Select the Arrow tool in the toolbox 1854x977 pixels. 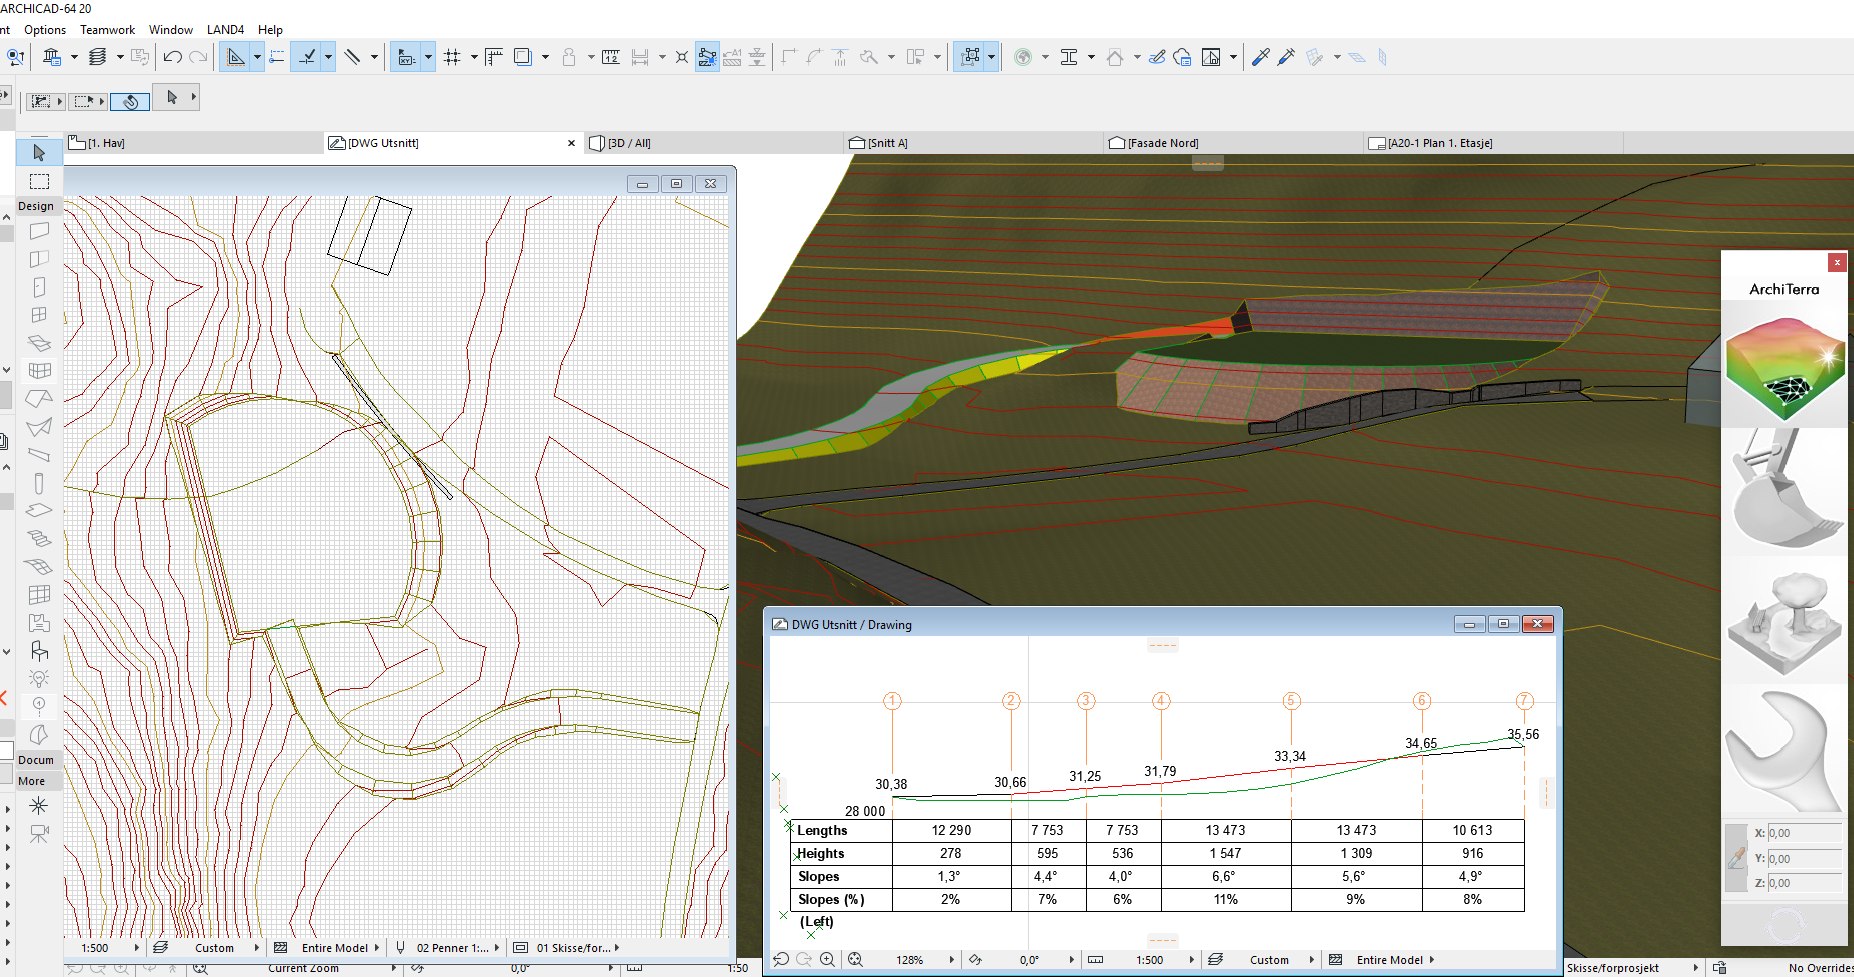click(39, 153)
